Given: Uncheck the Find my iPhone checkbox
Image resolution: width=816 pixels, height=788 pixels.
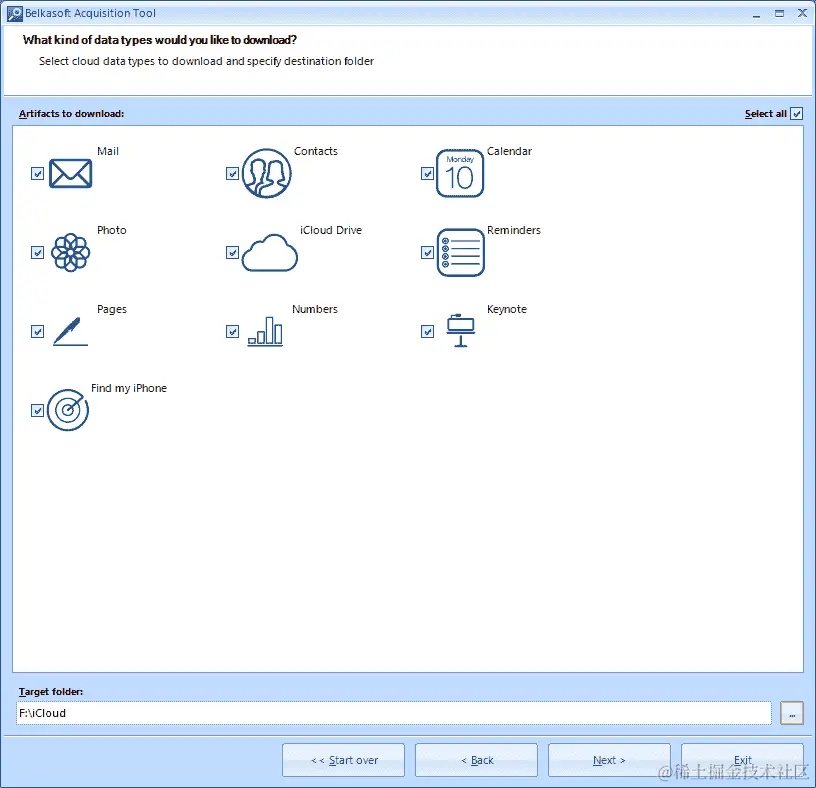Looking at the screenshot, I should (x=37, y=411).
